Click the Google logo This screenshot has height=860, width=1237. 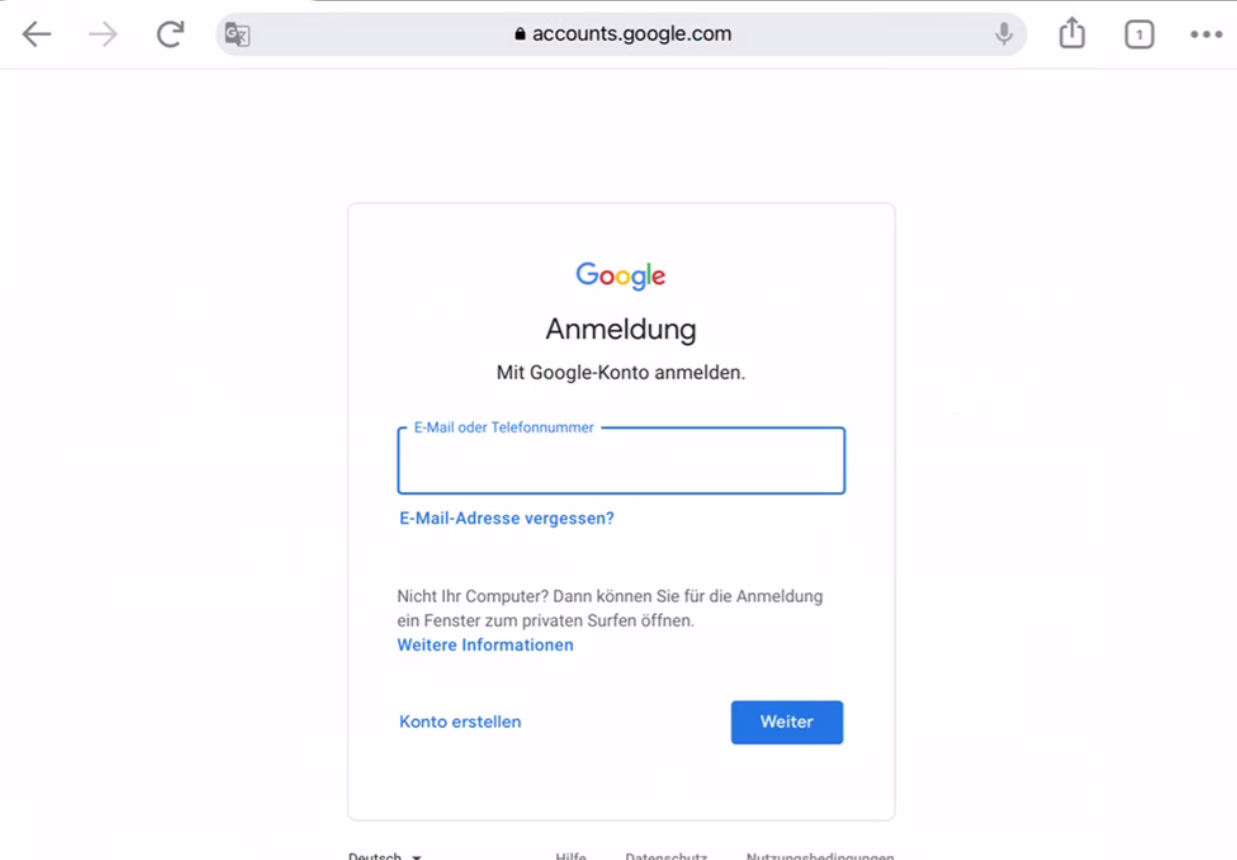point(620,276)
